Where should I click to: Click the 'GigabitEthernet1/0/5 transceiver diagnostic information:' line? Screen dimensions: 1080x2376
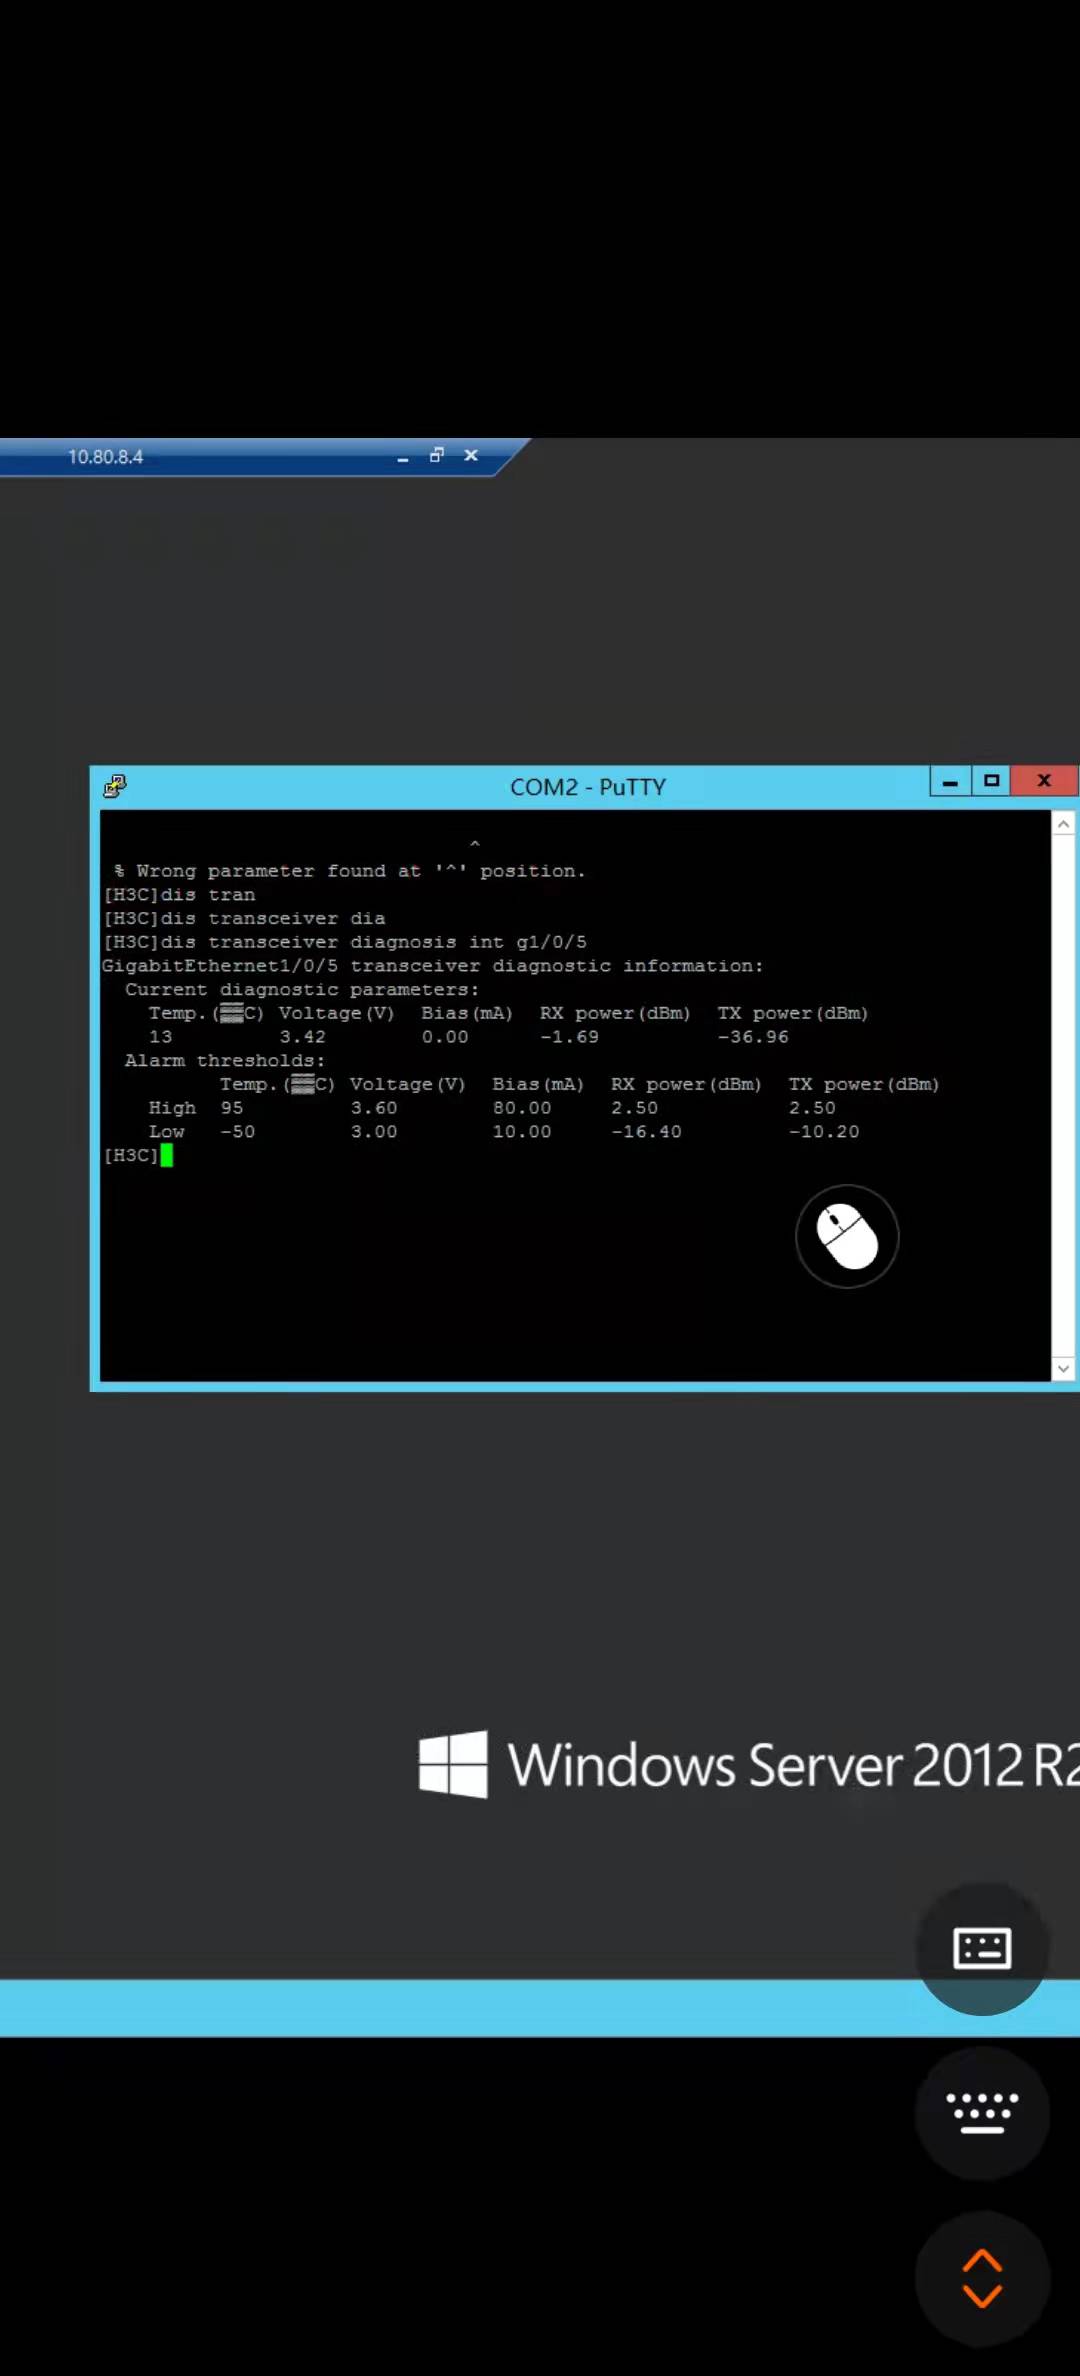pos(432,966)
